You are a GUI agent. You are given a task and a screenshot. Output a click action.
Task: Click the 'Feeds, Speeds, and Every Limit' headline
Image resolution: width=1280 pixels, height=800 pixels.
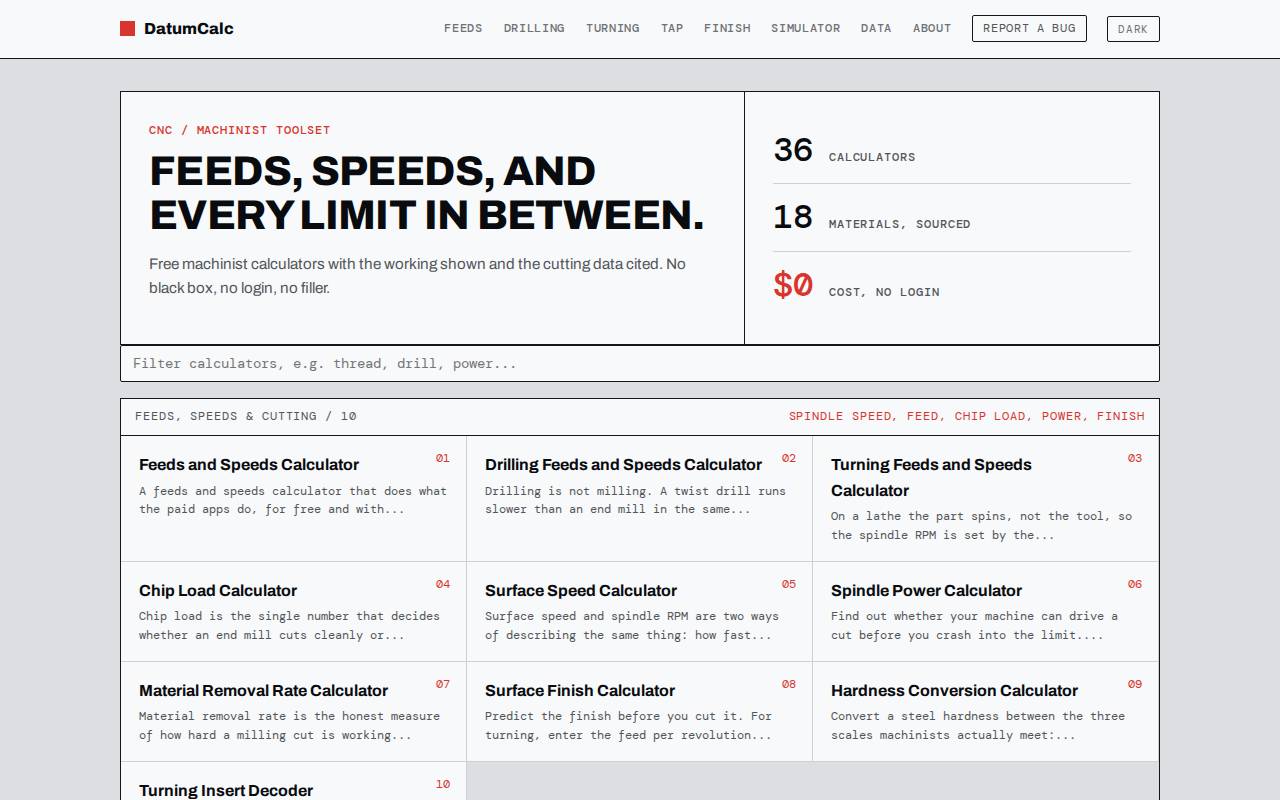(x=427, y=193)
